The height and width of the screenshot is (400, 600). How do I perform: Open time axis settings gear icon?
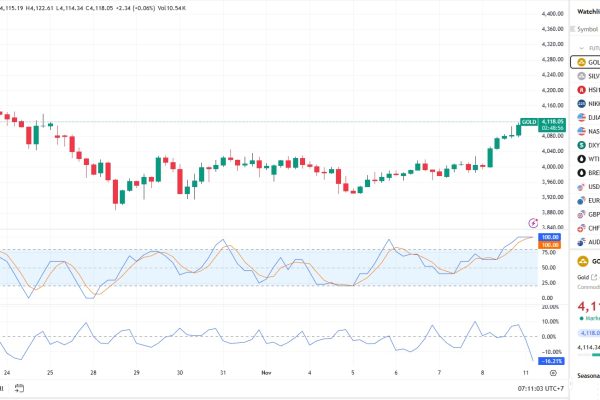tap(553, 371)
